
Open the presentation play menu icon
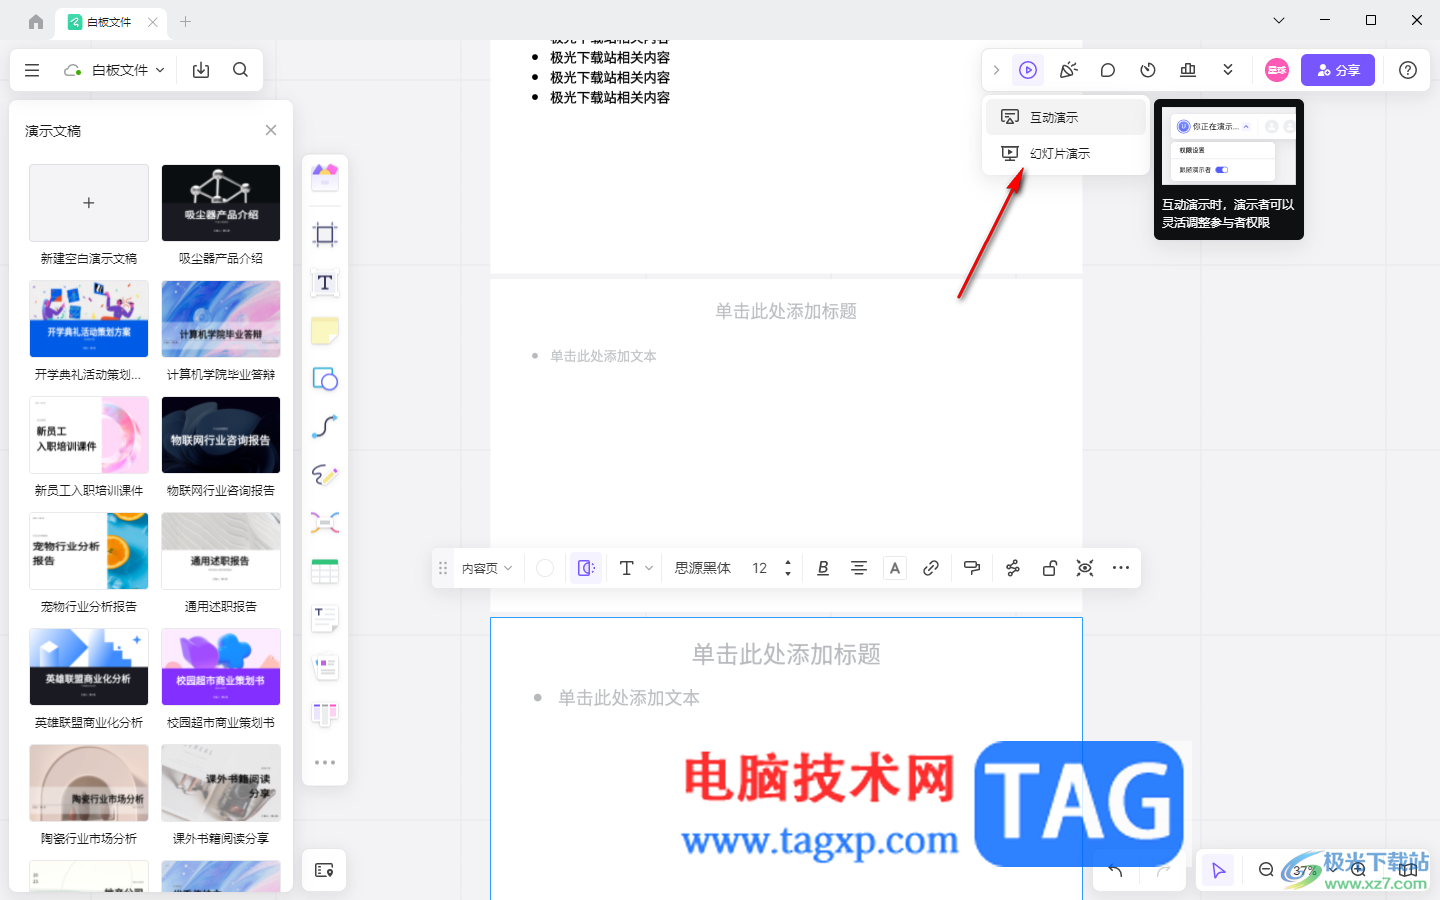pyautogui.click(x=1028, y=70)
